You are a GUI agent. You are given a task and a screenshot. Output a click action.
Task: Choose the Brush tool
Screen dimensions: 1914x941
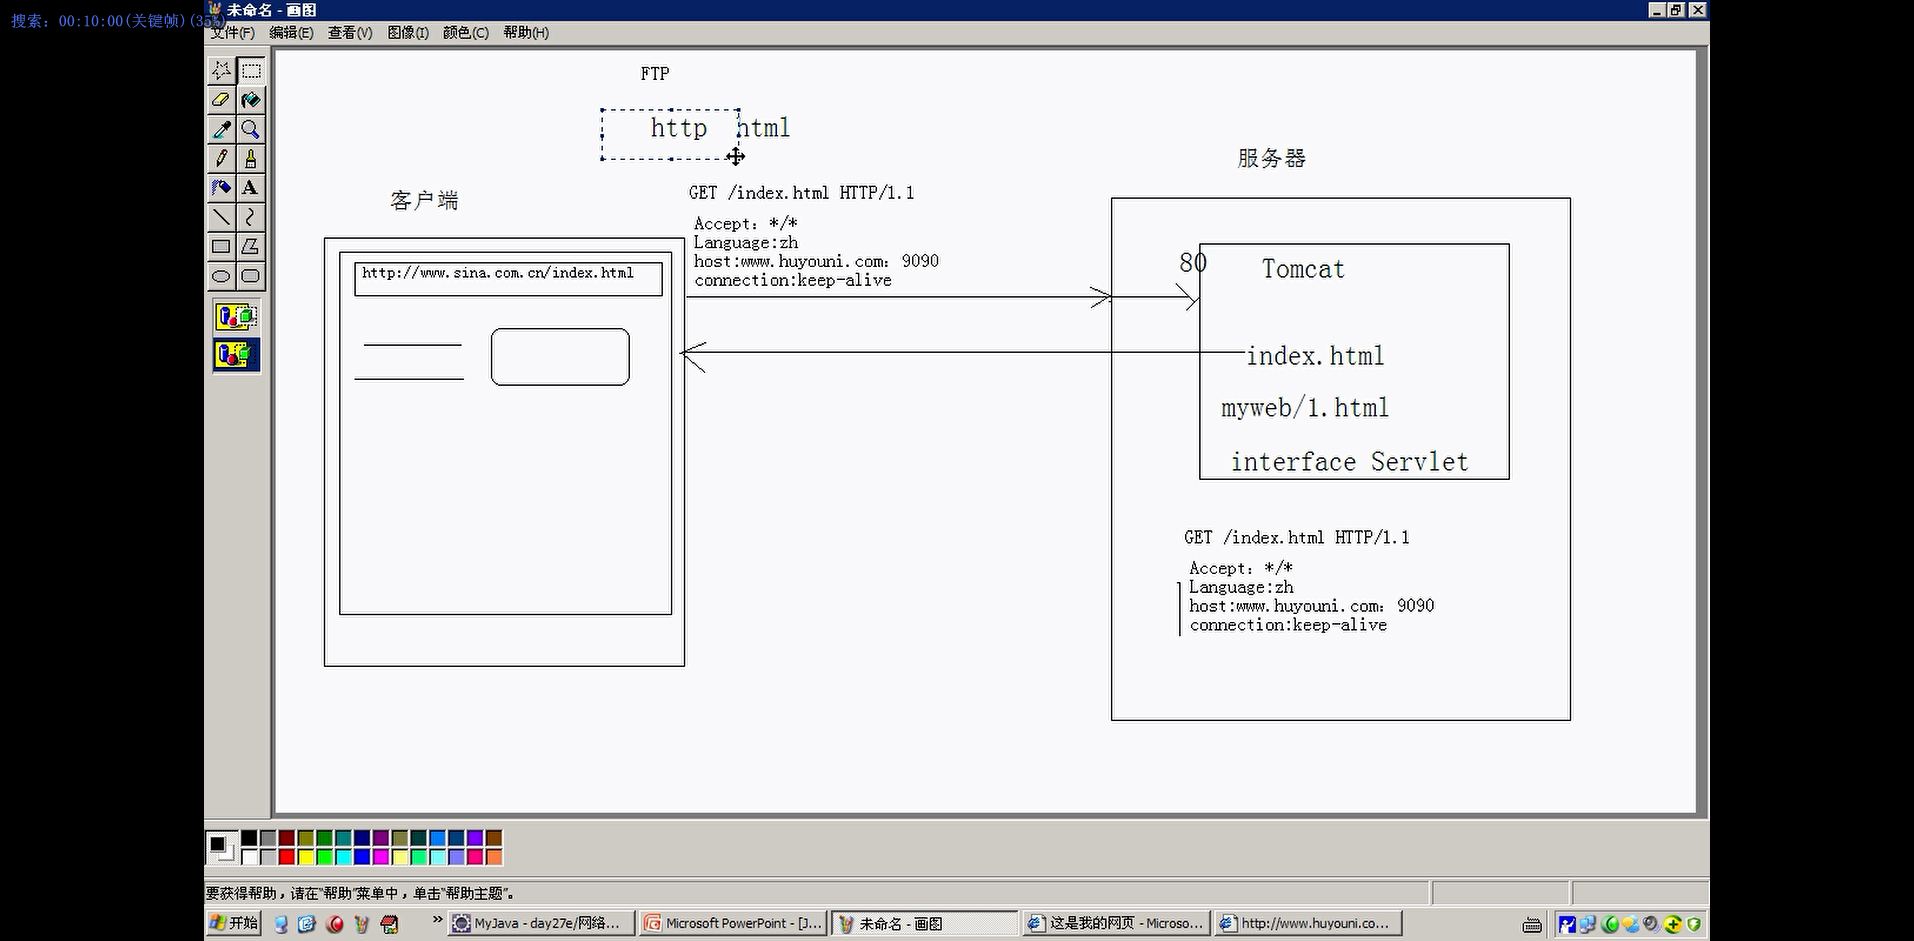coord(251,158)
